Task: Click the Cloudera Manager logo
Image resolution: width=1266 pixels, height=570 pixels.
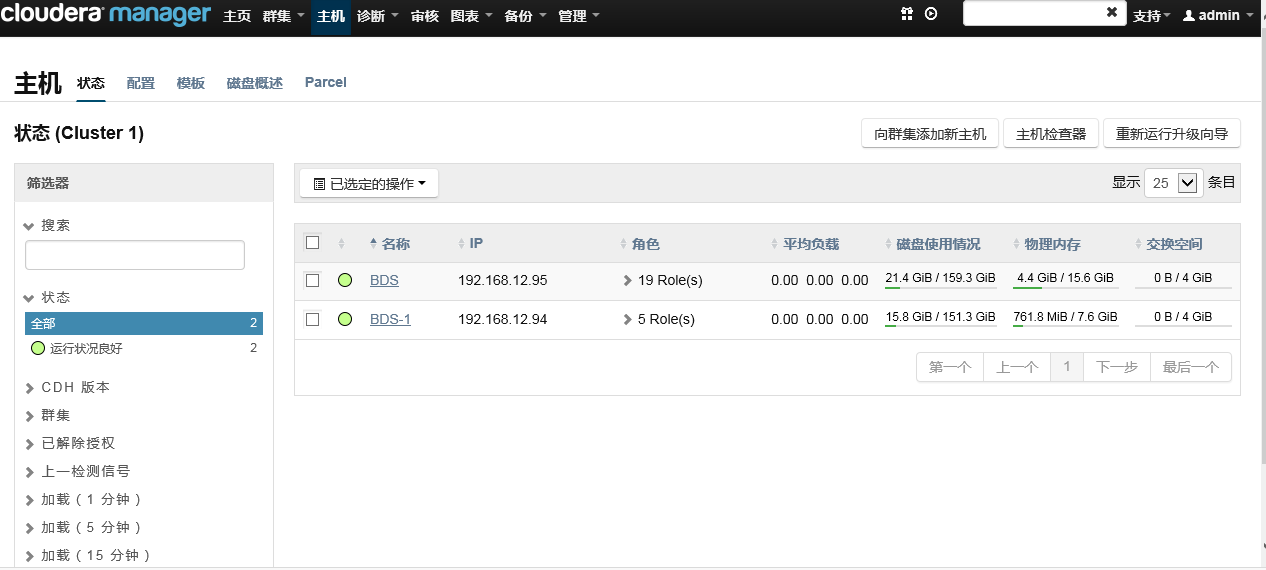Action: (106, 15)
